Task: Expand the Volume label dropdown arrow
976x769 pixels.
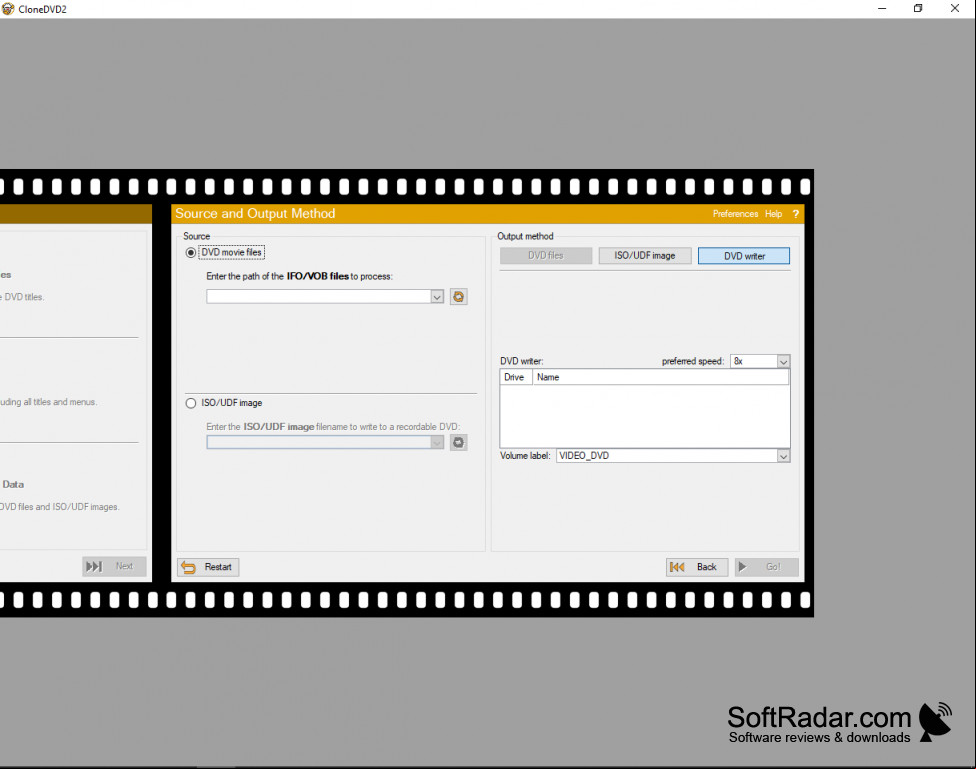Action: click(783, 456)
